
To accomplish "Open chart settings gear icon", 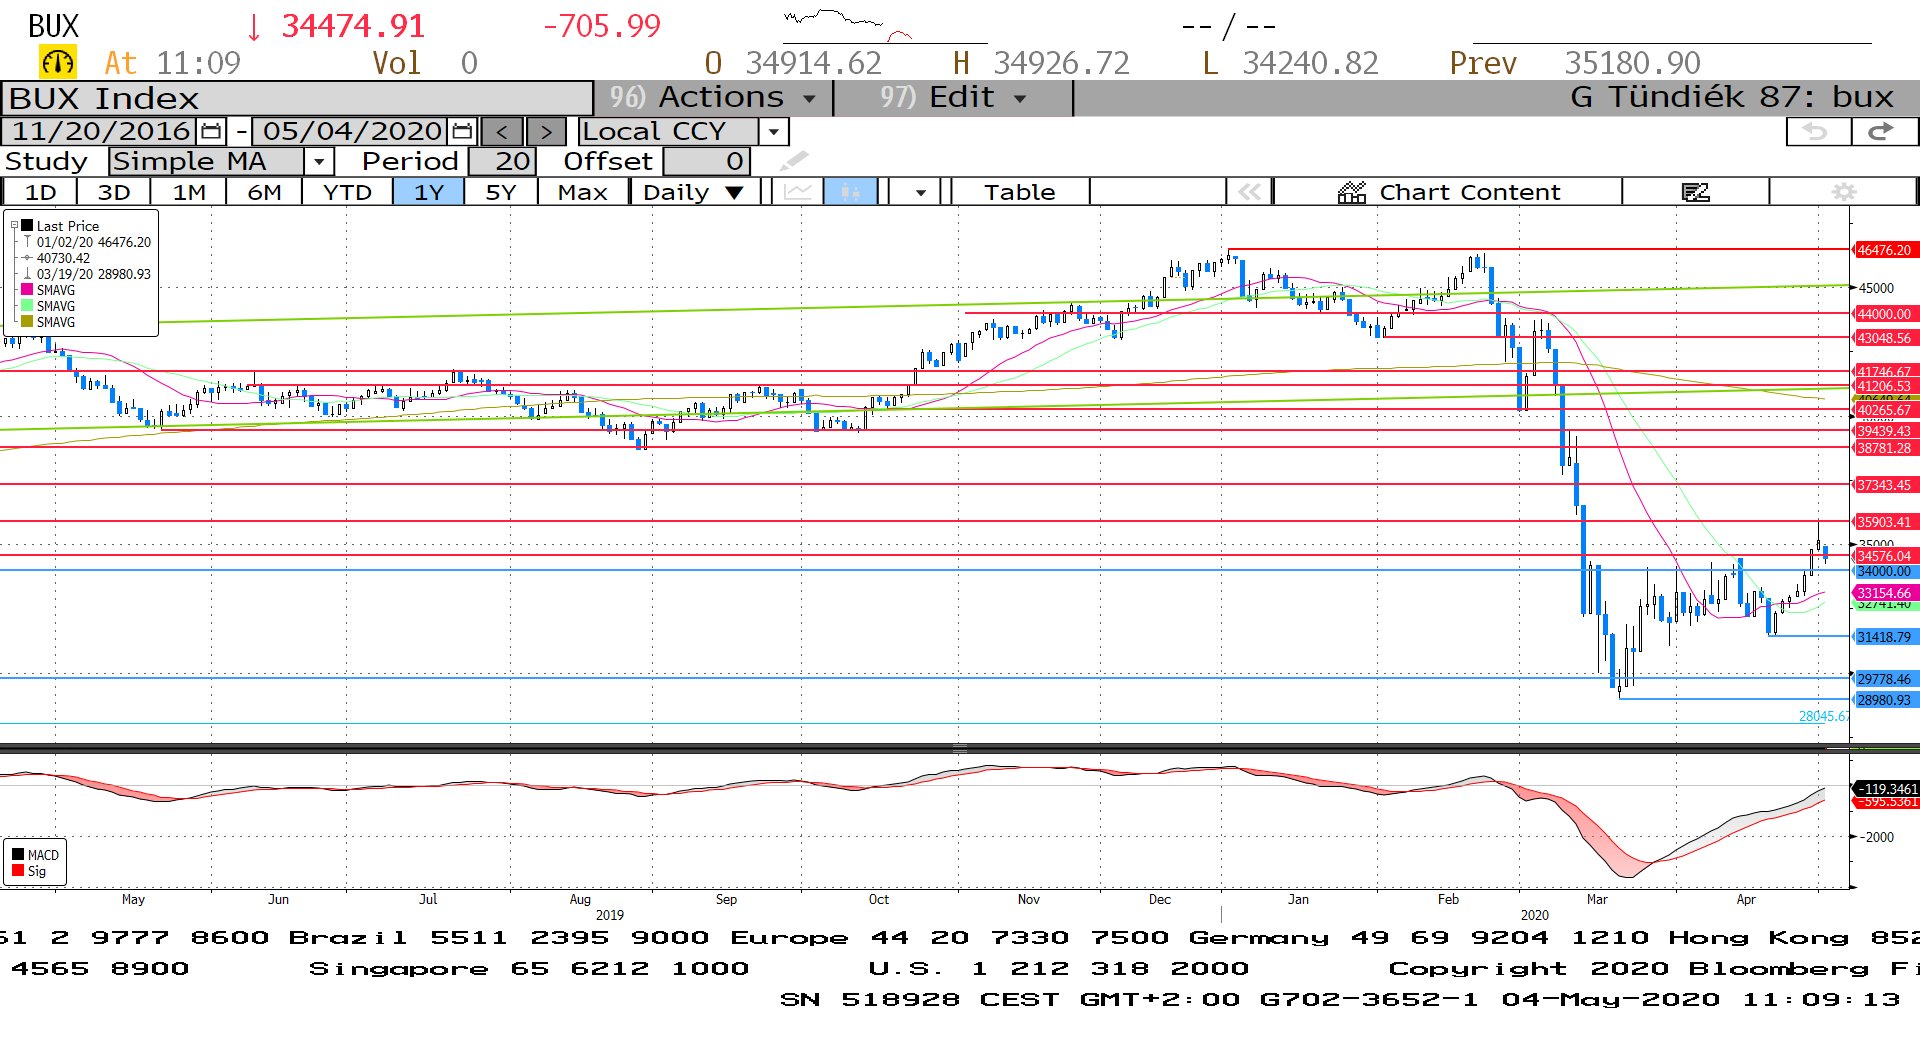I will pos(1844,192).
